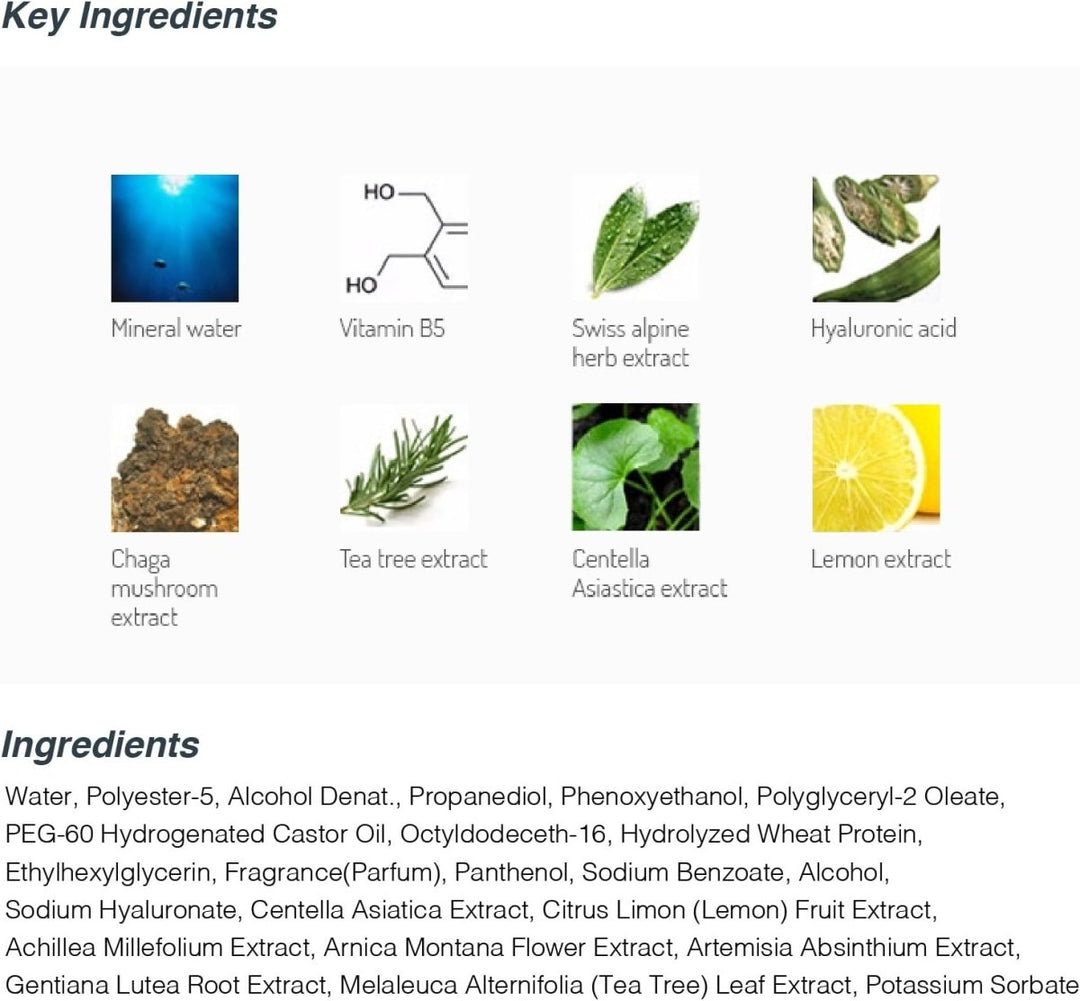Click the Chaga mushroom chunk photo

tap(175, 468)
